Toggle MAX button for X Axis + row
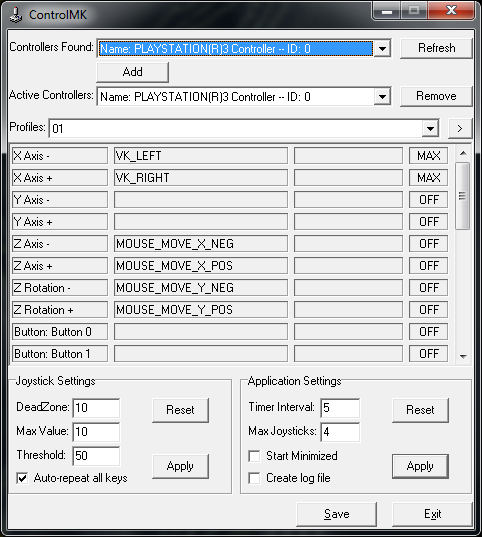 pos(428,178)
